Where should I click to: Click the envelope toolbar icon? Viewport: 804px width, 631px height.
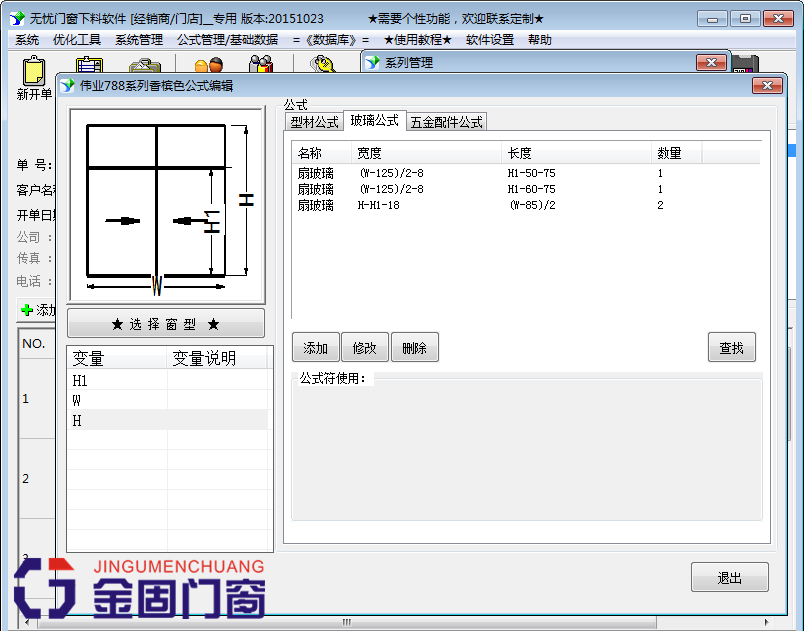(x=146, y=64)
